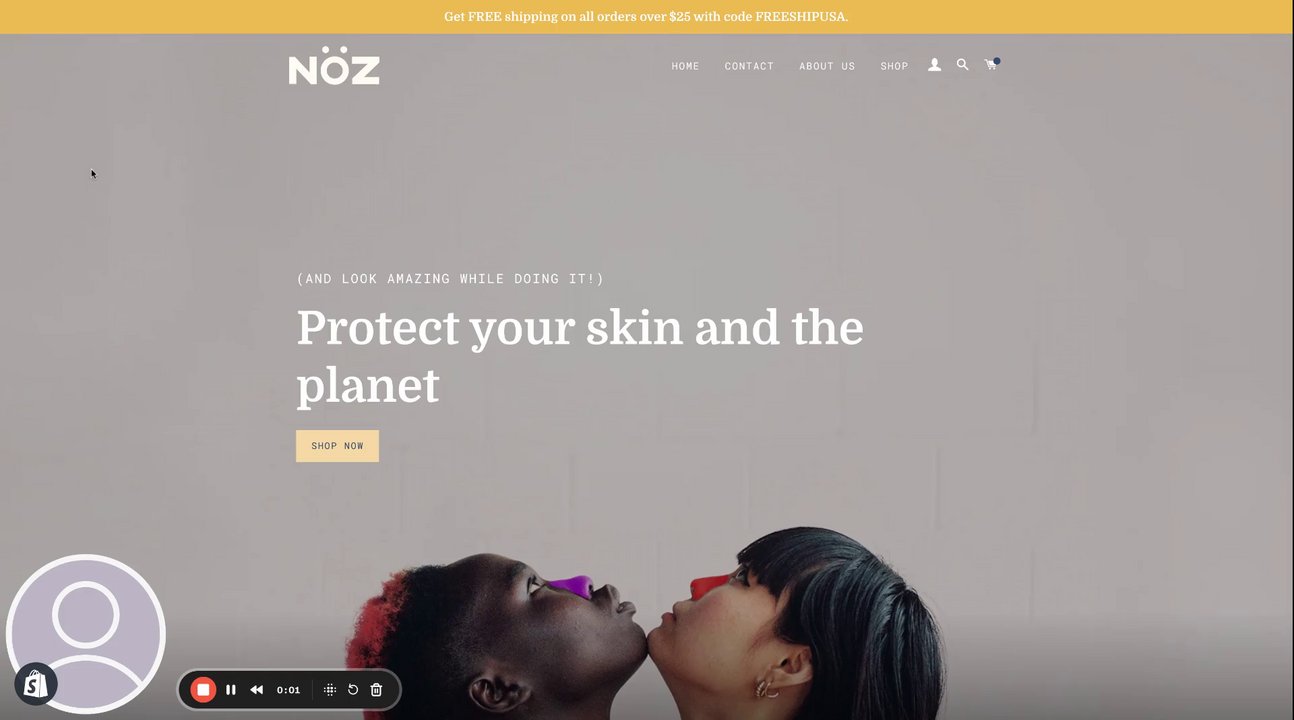Delete the recording with trash icon

pyautogui.click(x=376, y=690)
